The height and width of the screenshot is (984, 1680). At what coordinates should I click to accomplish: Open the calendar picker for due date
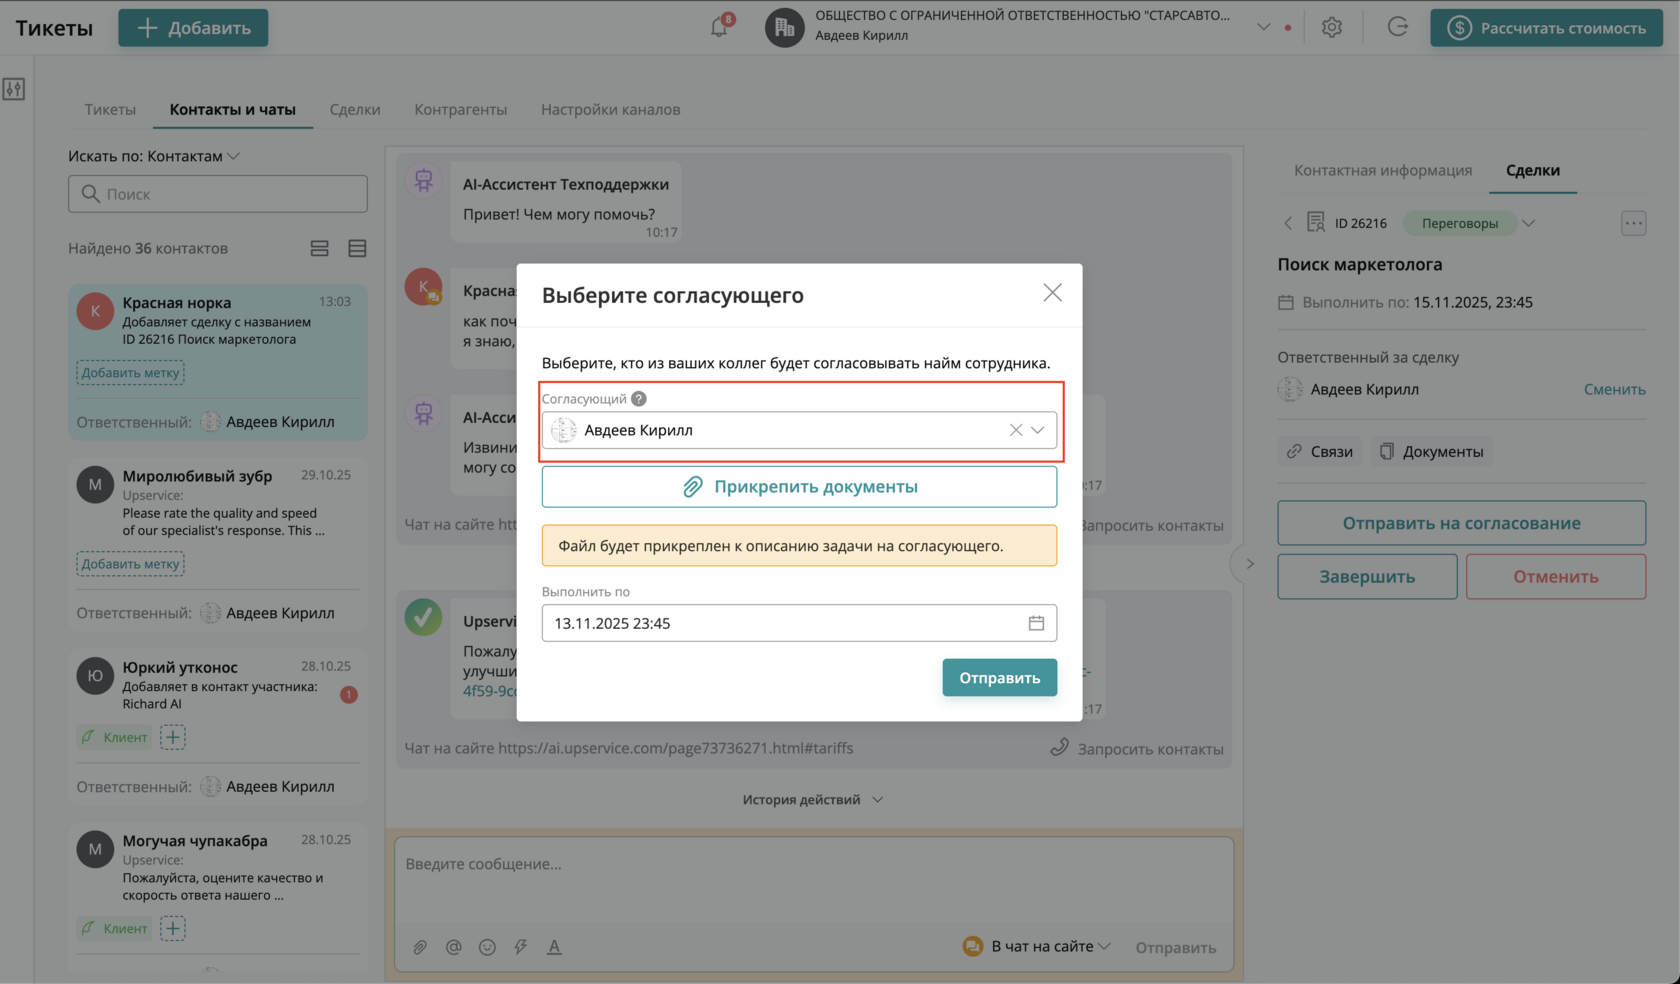click(1036, 623)
